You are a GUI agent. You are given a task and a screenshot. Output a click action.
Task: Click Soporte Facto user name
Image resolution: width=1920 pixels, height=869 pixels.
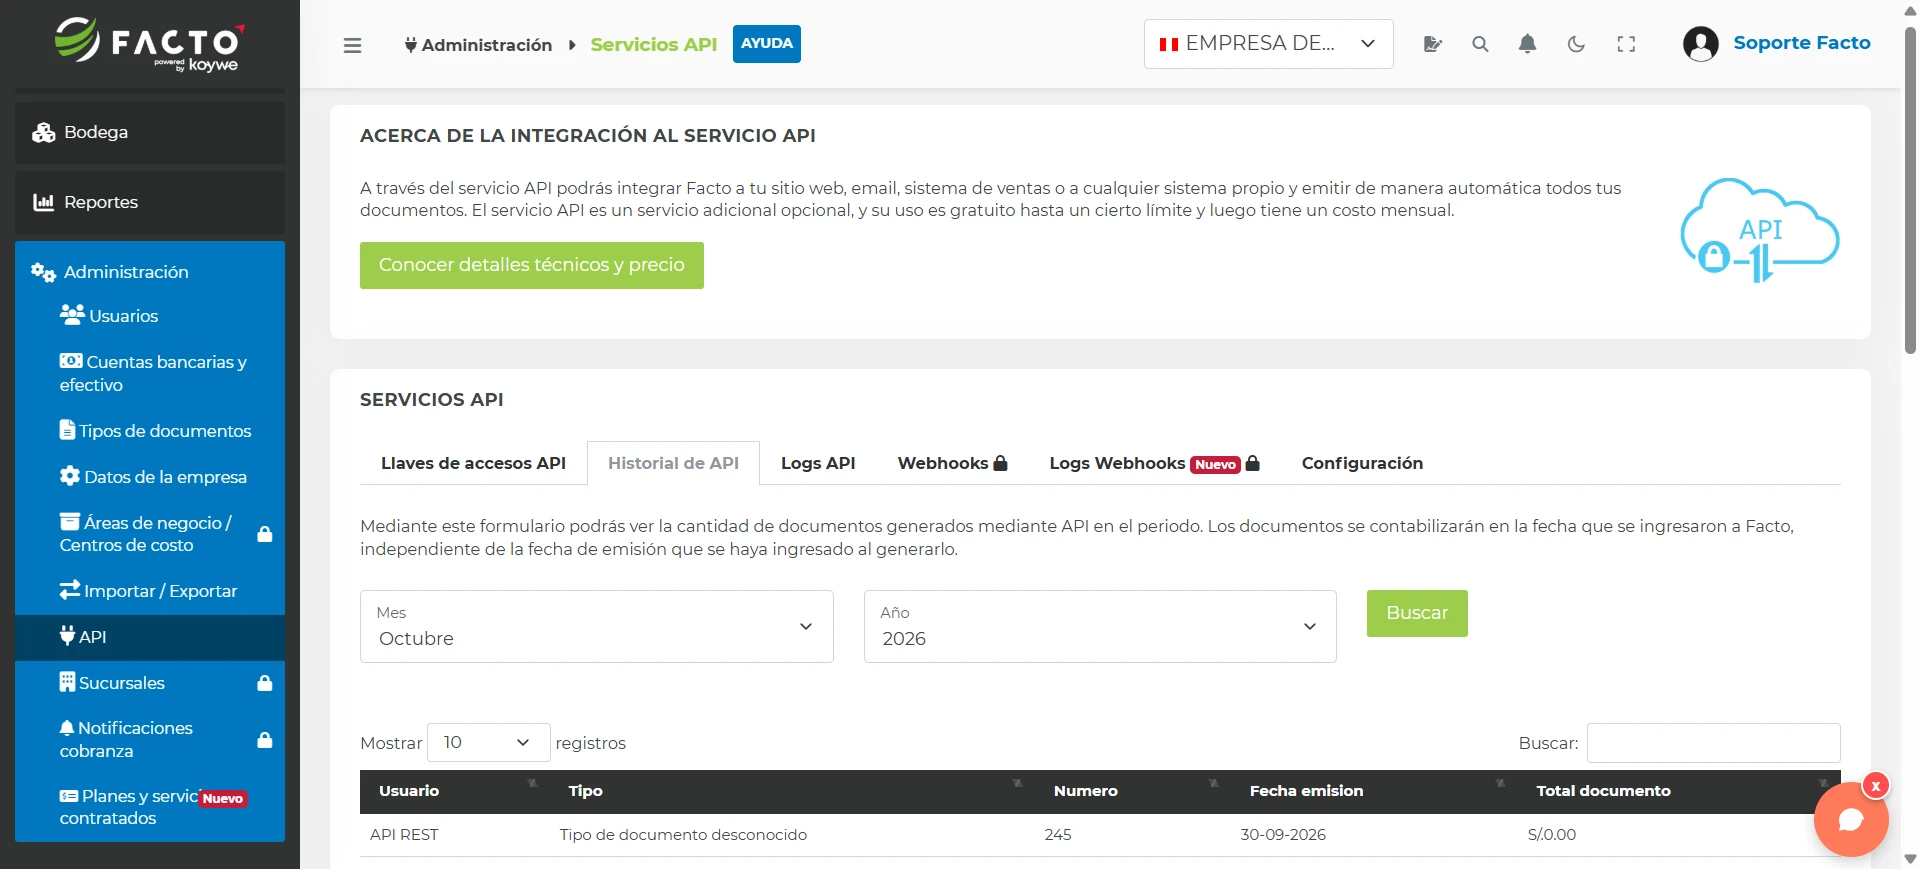click(1801, 43)
